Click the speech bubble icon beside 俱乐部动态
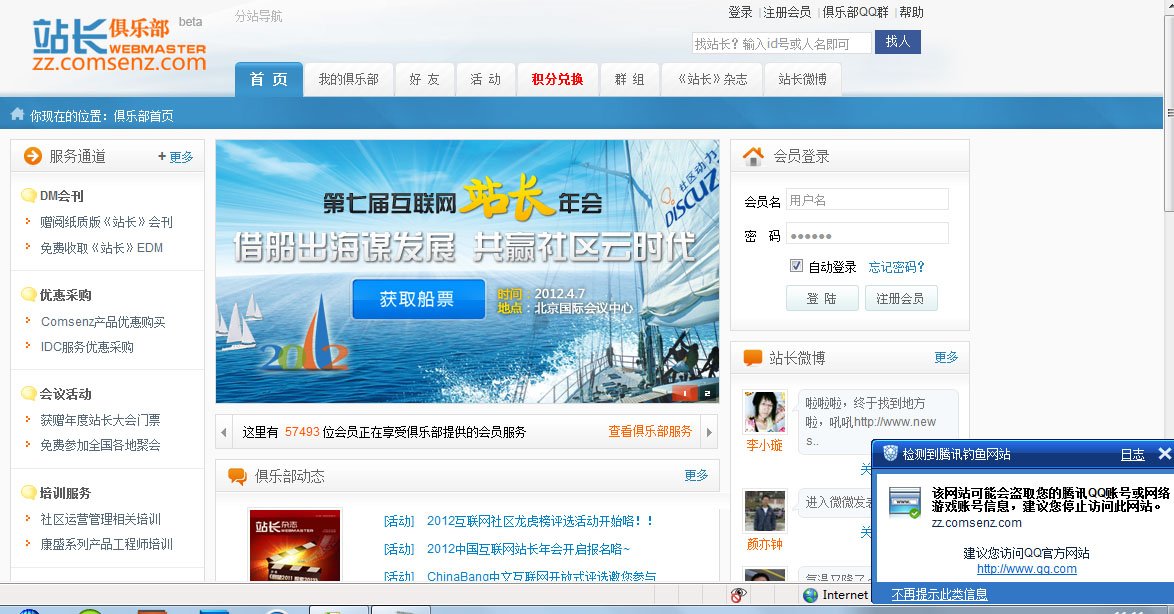This screenshot has height=614, width=1174. (x=237, y=476)
